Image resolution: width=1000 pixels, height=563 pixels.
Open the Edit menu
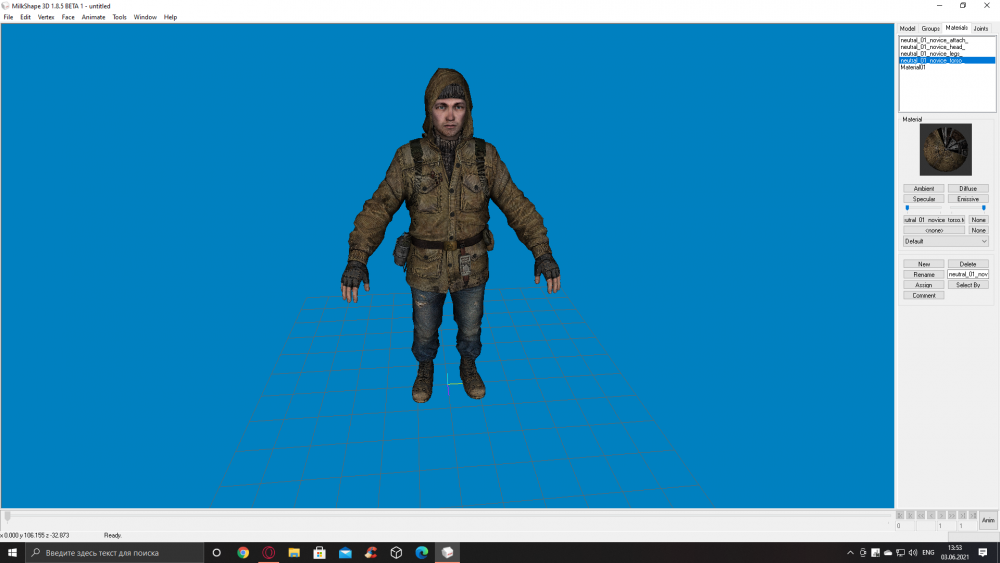tap(26, 17)
